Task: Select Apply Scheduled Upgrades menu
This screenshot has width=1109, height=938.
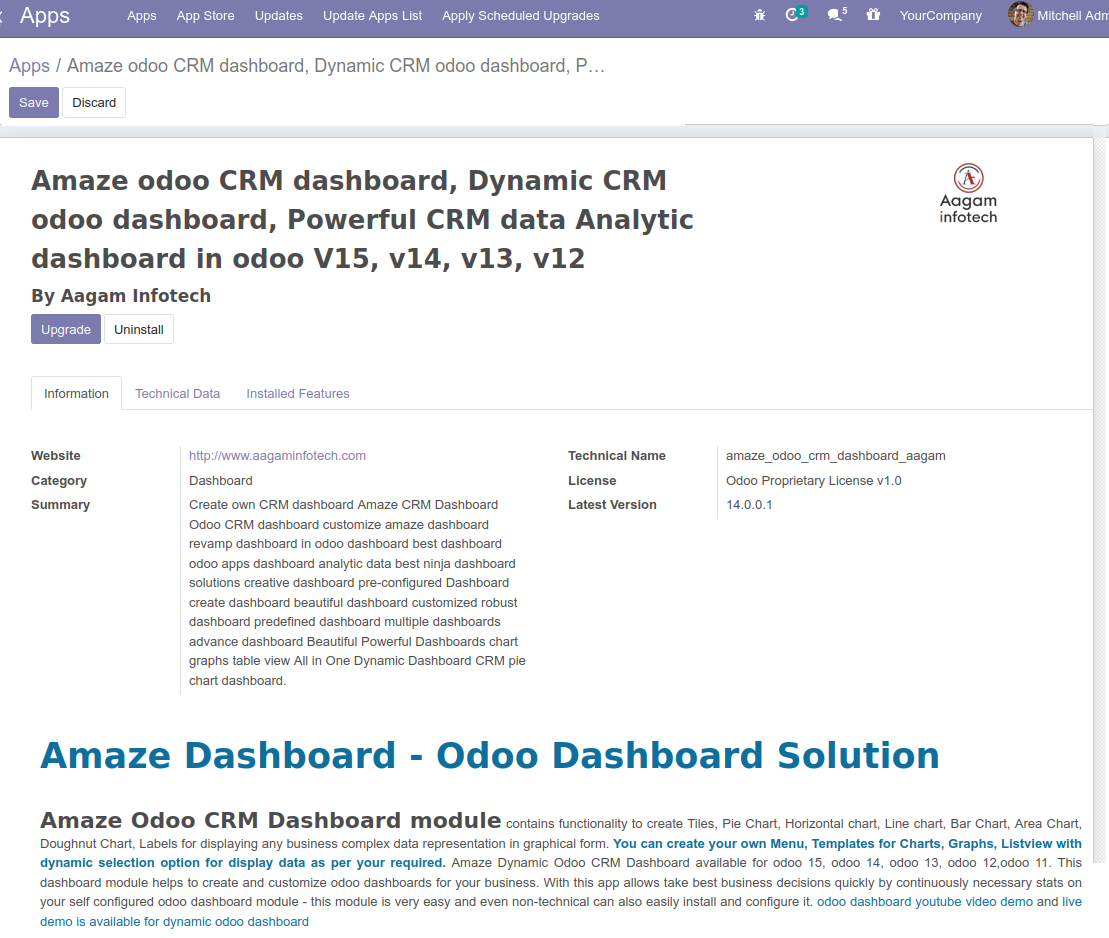Action: click(521, 16)
